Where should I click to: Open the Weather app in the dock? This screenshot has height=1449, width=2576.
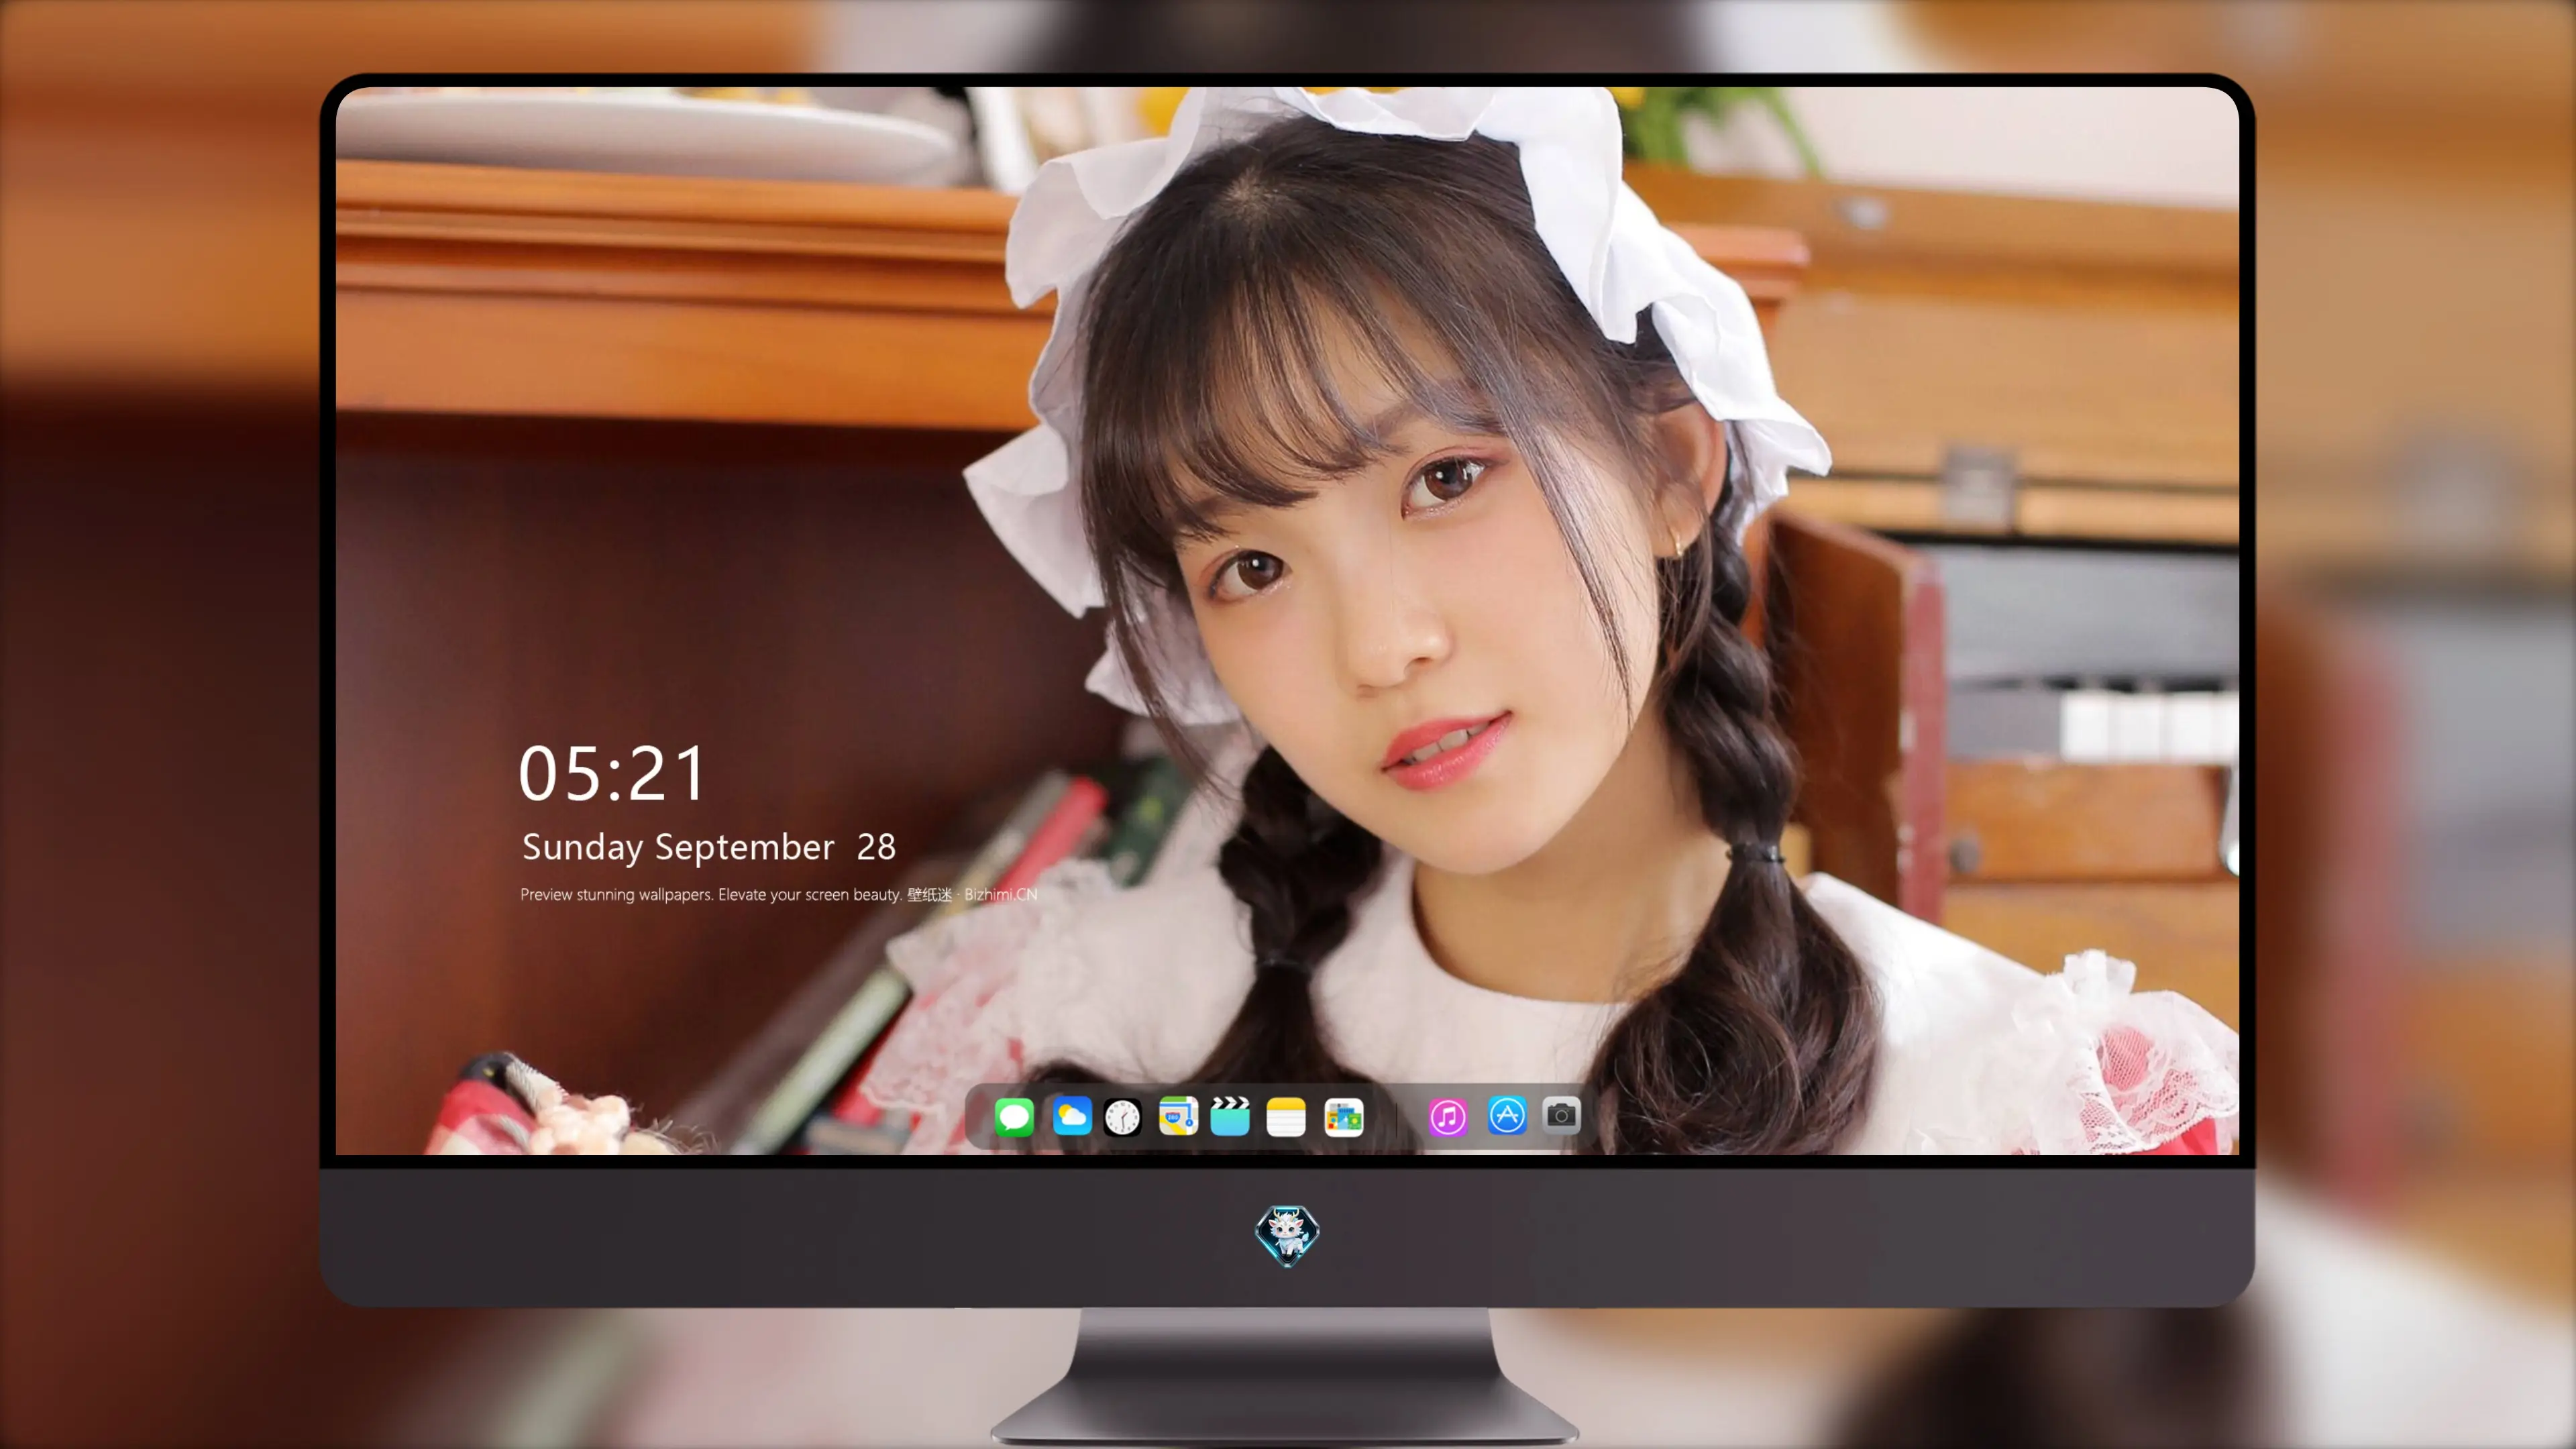click(x=1071, y=1116)
